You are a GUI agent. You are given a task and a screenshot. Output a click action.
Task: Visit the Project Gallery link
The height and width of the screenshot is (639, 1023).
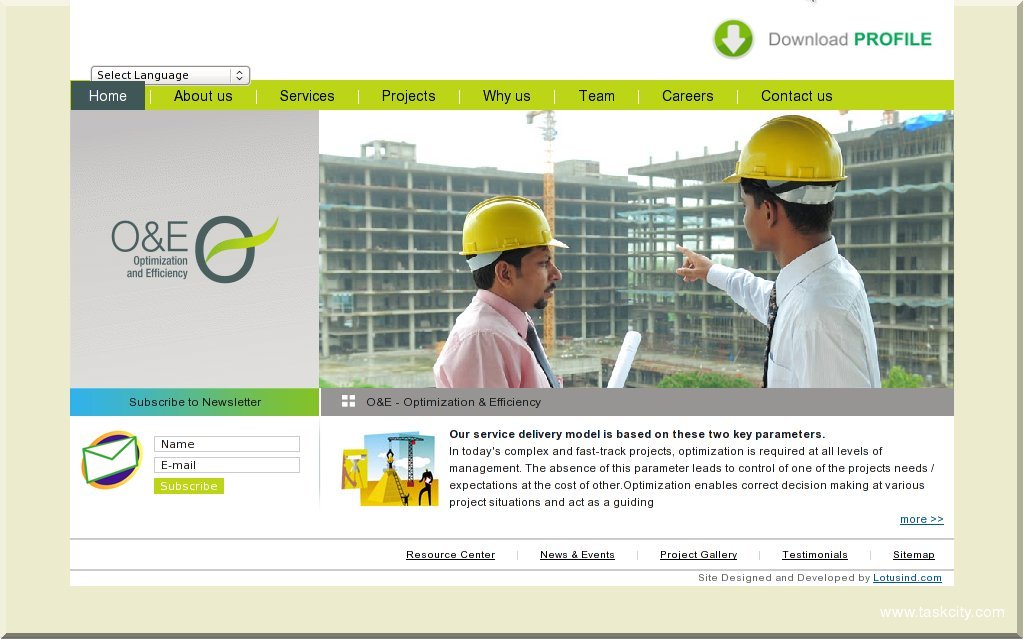[x=698, y=555]
